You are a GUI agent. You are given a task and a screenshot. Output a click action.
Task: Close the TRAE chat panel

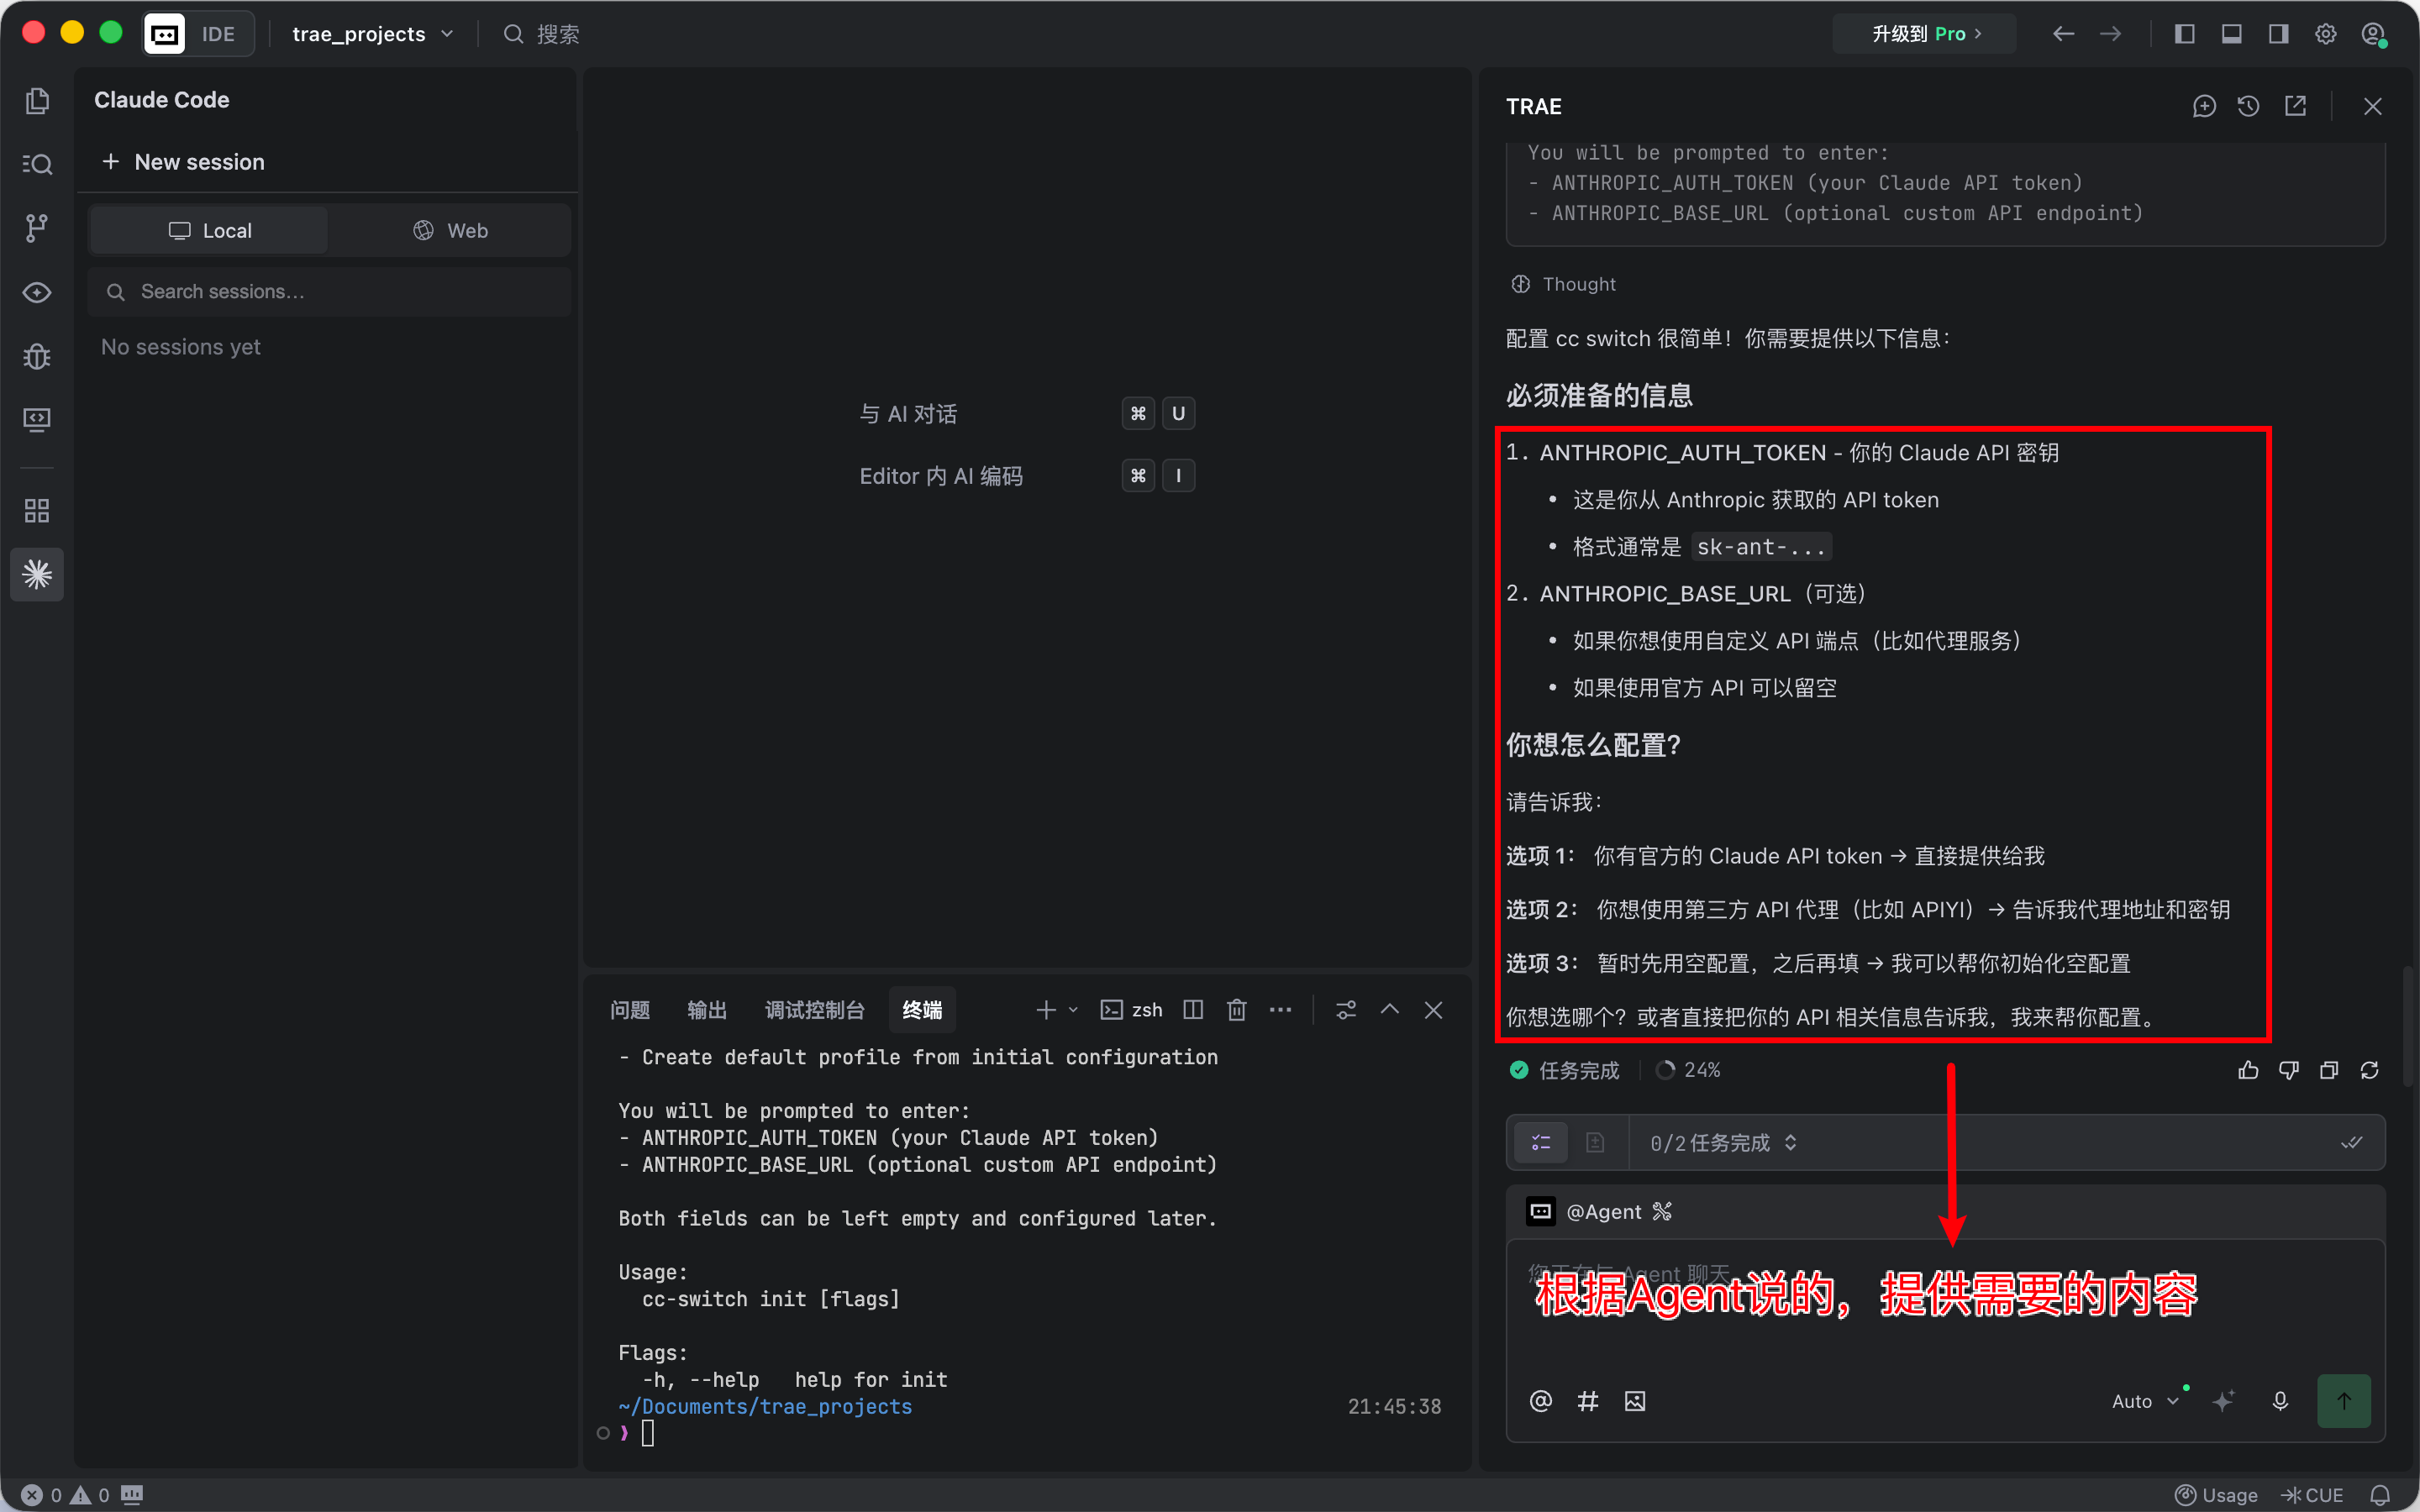pos(2373,106)
